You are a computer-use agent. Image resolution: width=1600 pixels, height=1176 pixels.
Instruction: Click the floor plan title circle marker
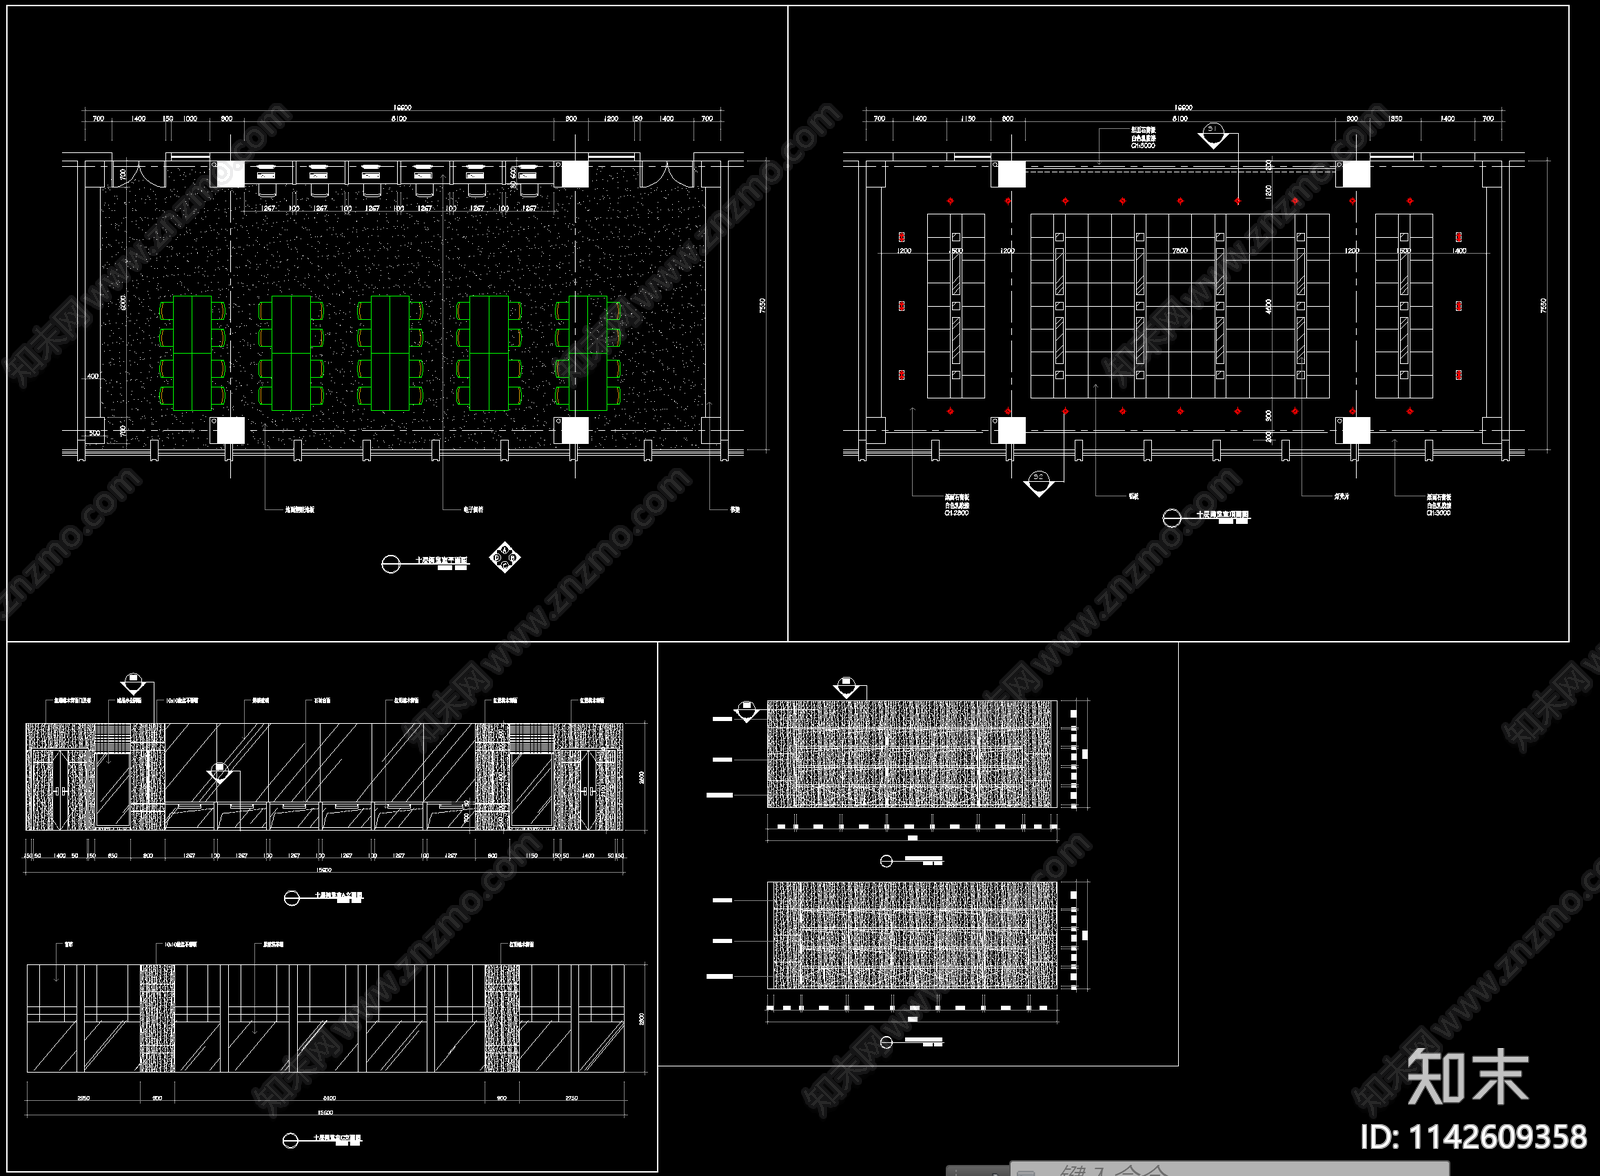(391, 564)
